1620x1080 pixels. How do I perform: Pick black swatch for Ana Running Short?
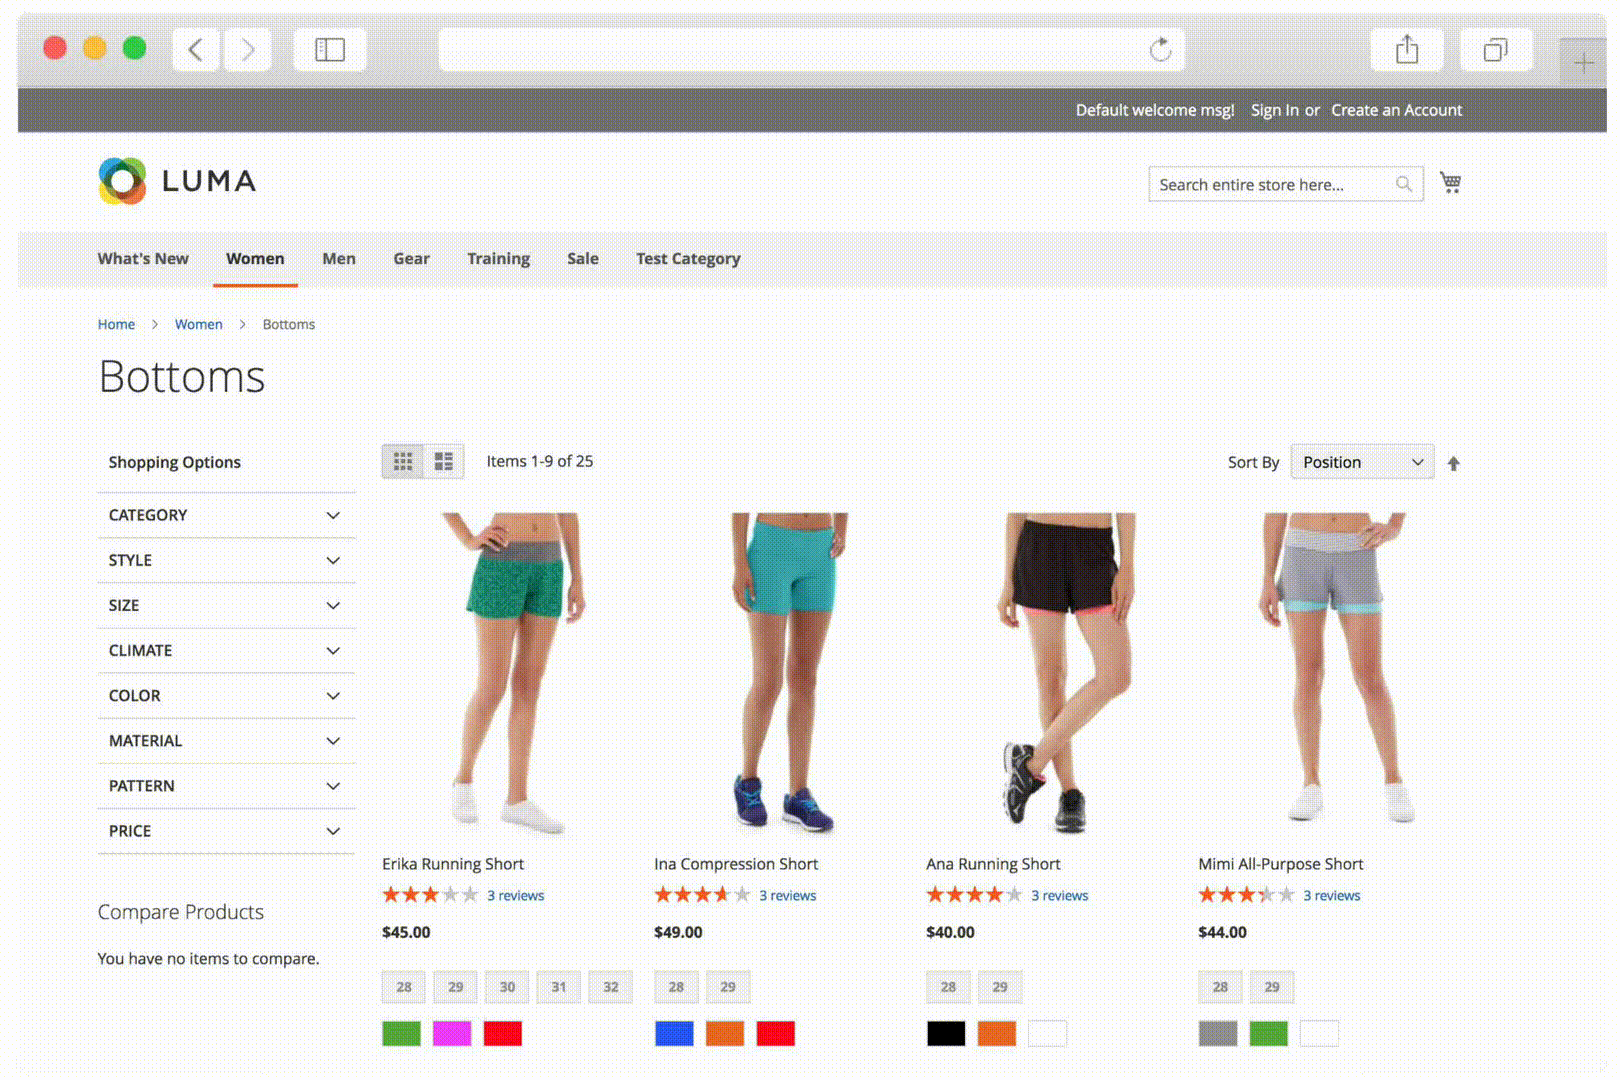click(x=946, y=1034)
